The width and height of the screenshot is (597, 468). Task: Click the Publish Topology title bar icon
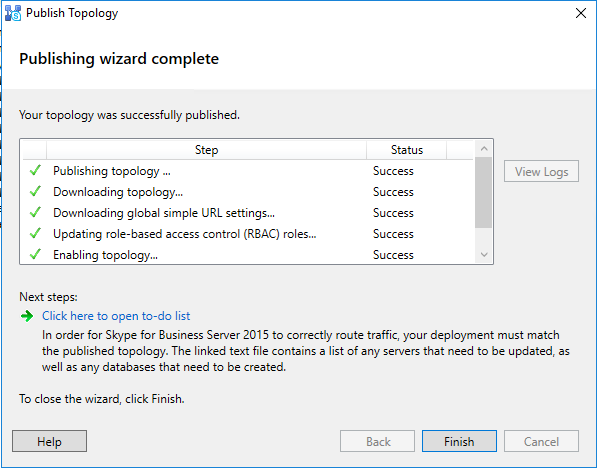[13, 13]
